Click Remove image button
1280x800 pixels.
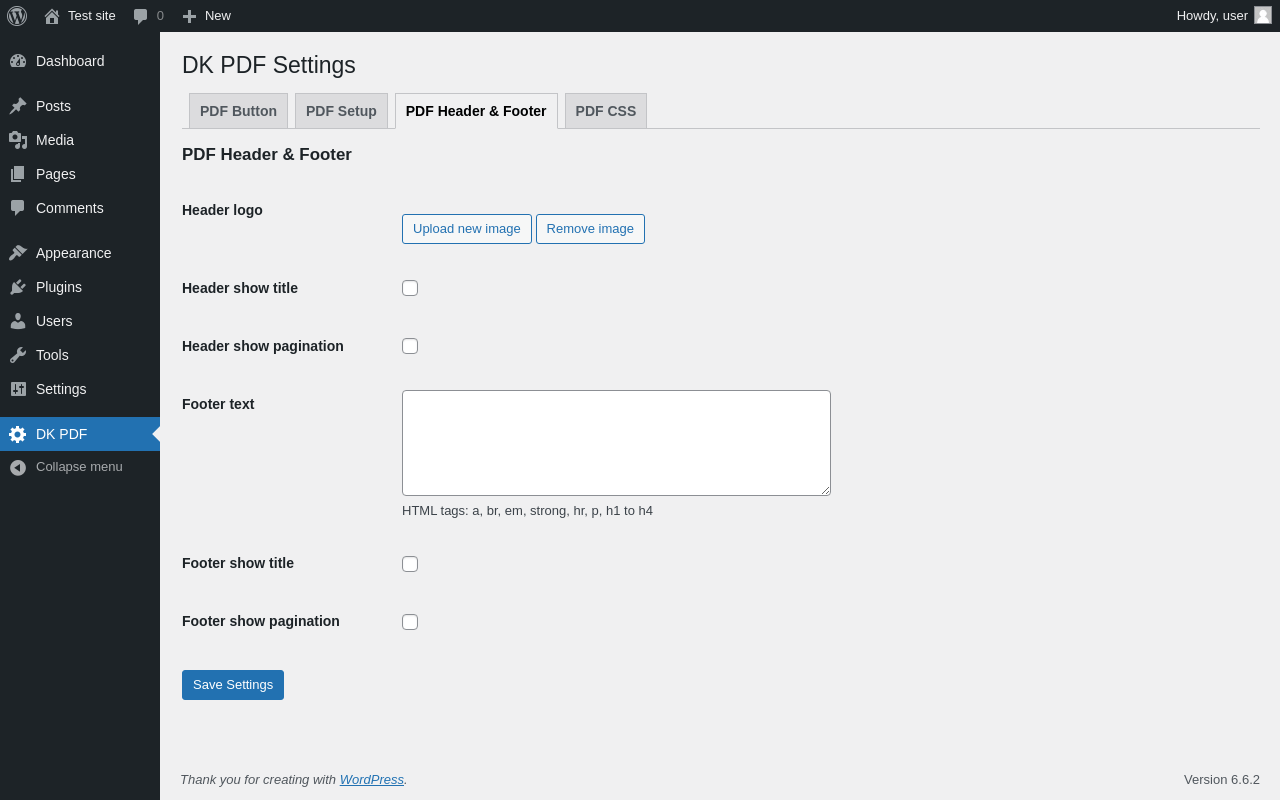tap(590, 229)
